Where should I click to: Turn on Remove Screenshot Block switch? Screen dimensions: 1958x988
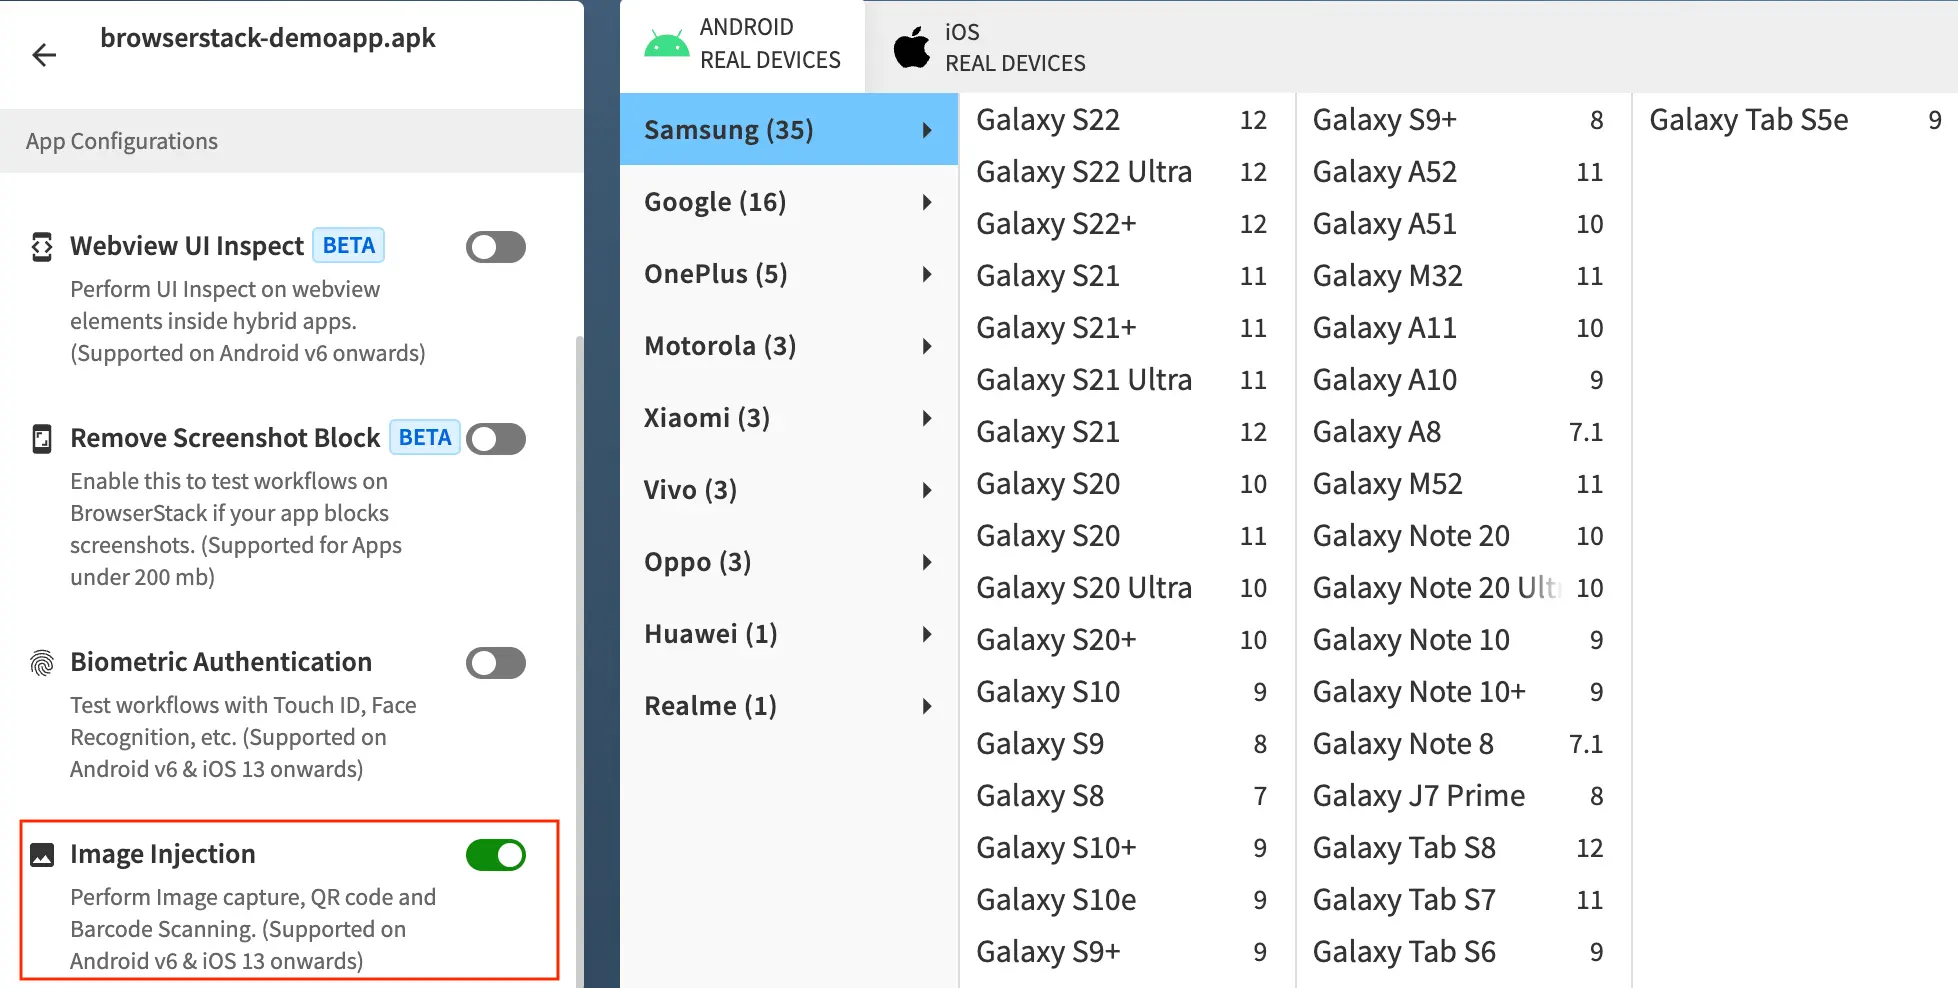pyautogui.click(x=495, y=439)
